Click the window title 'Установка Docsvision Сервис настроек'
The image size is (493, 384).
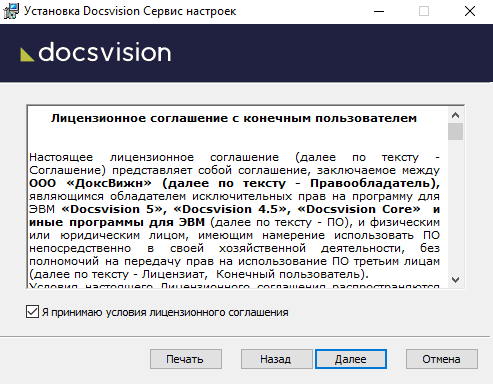pos(130,11)
